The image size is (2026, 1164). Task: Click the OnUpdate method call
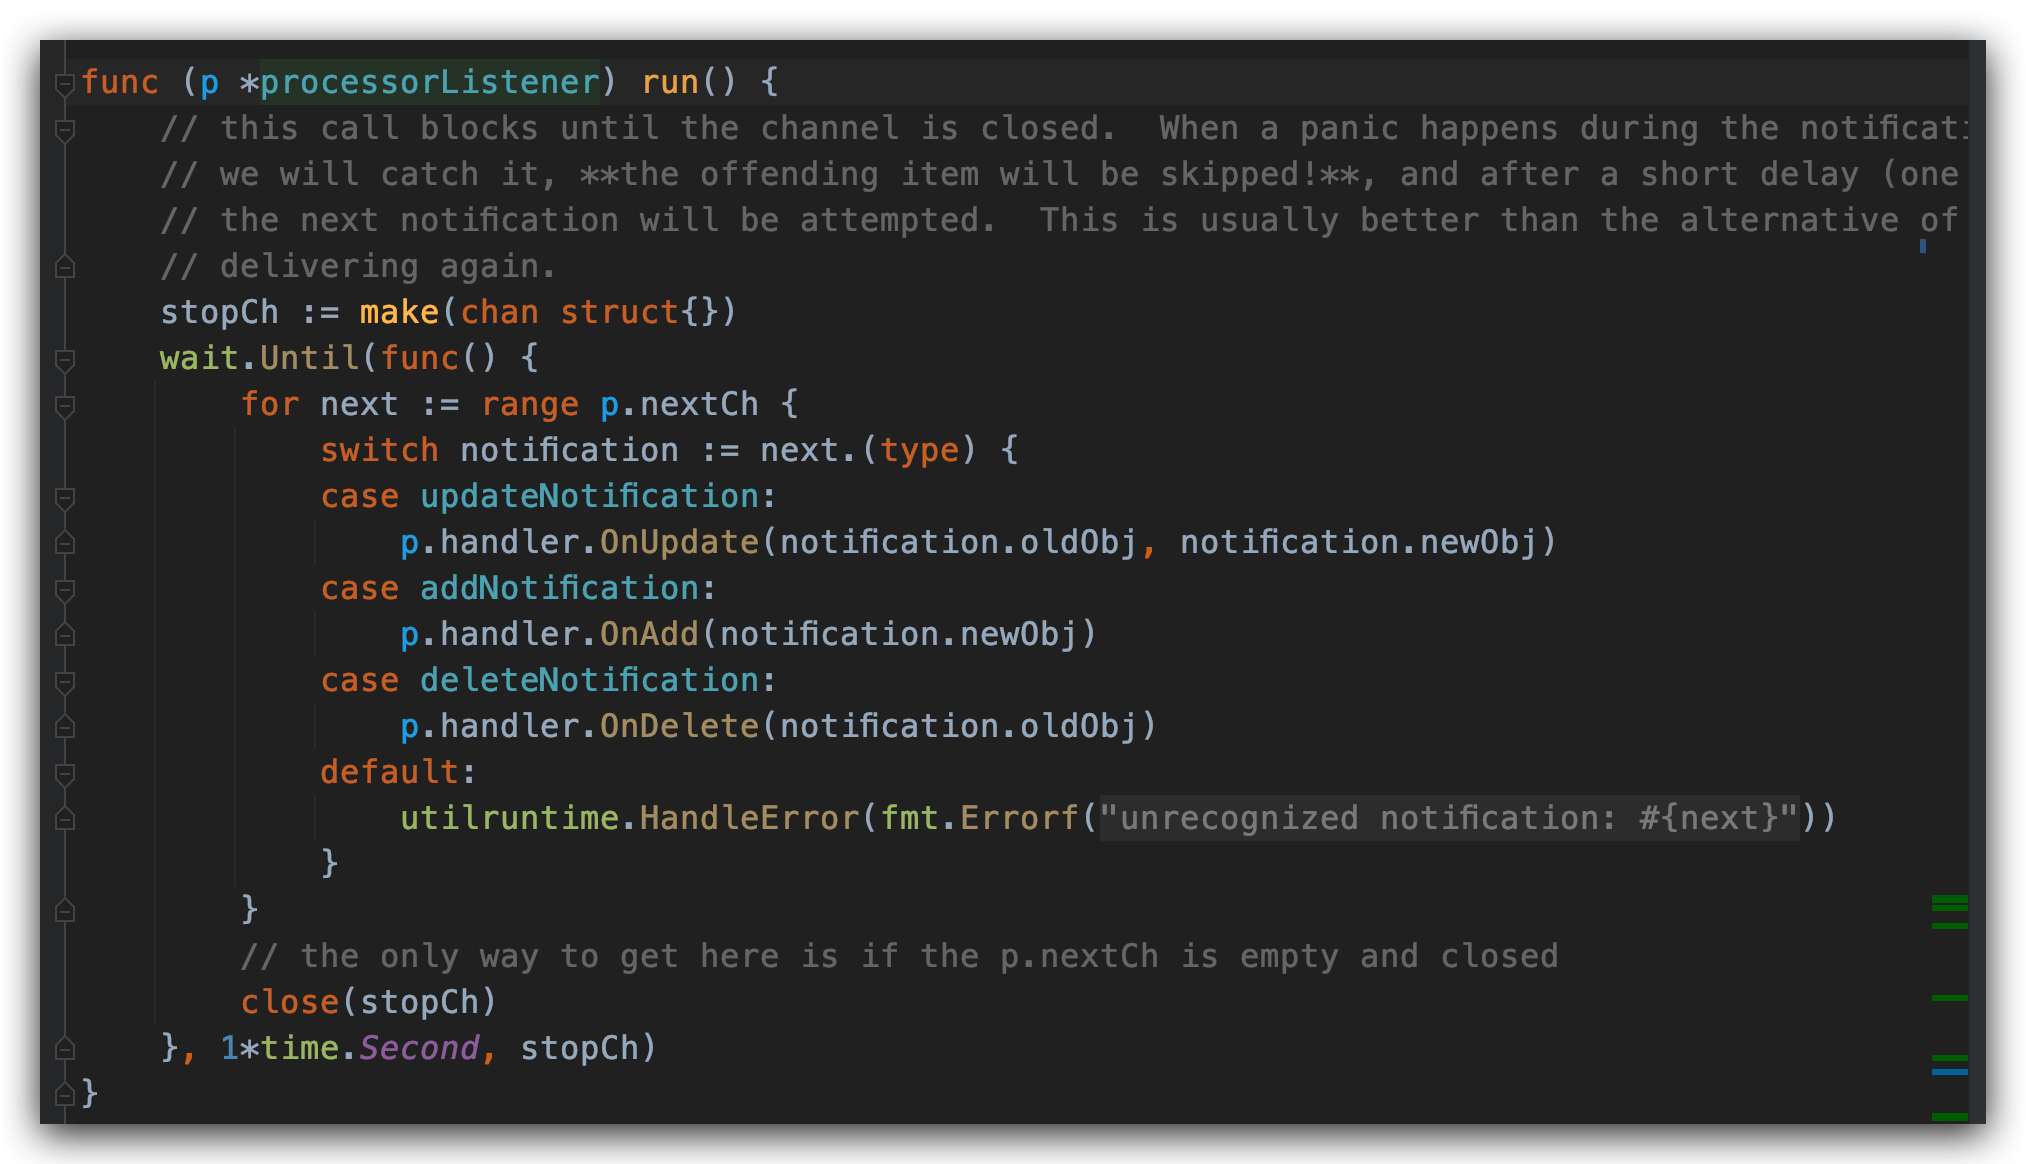click(679, 542)
